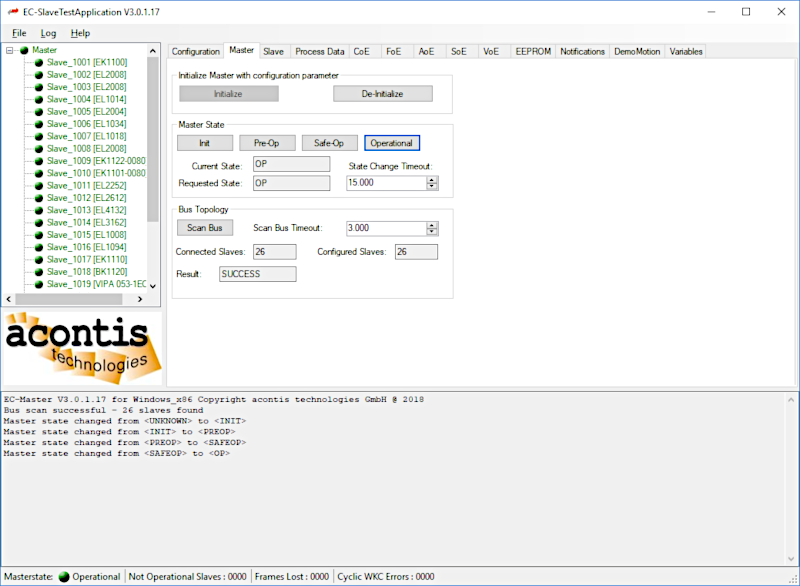Click the application icon in title bar
The image size is (800, 586).
click(x=12, y=11)
